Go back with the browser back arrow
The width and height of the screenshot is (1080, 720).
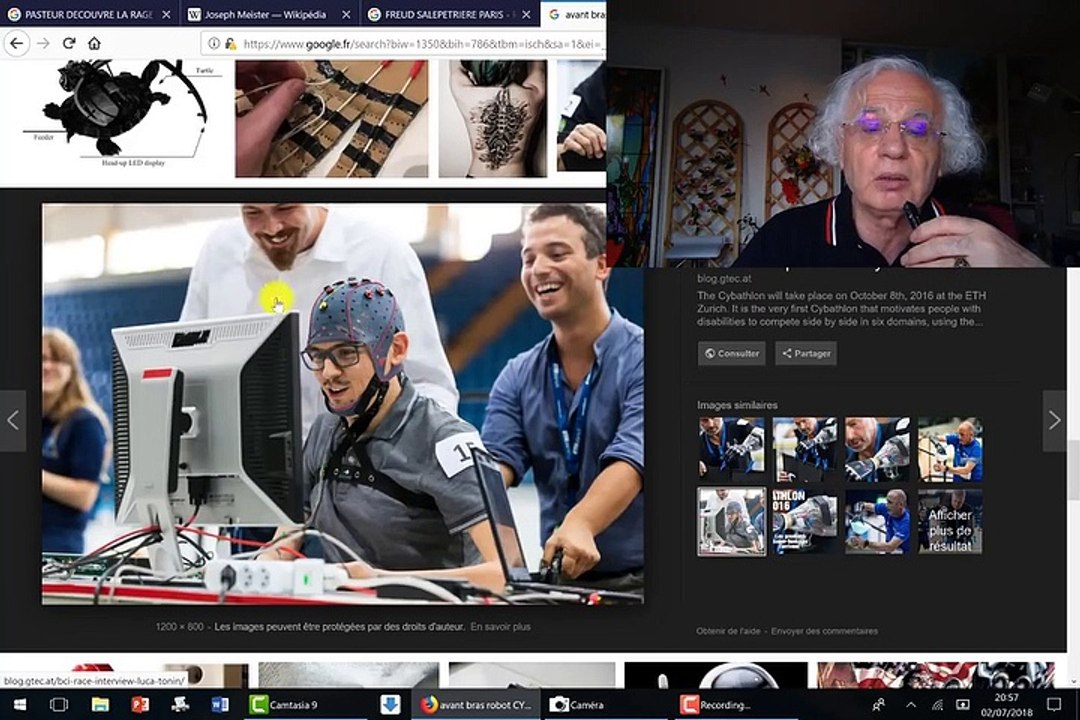click(16, 43)
